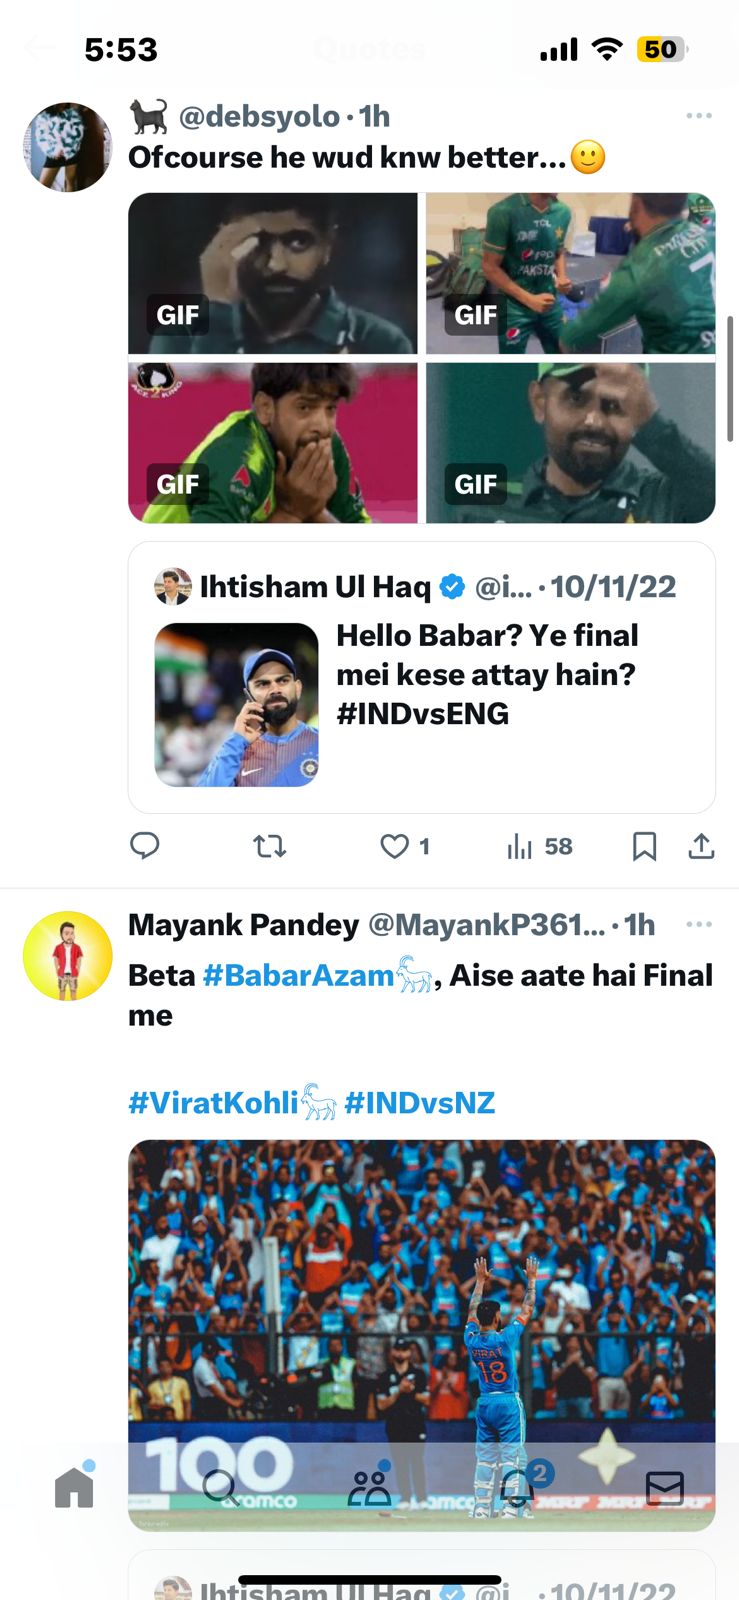Share the debsyolo tweet
The image size is (739, 1600).
pos(702,847)
